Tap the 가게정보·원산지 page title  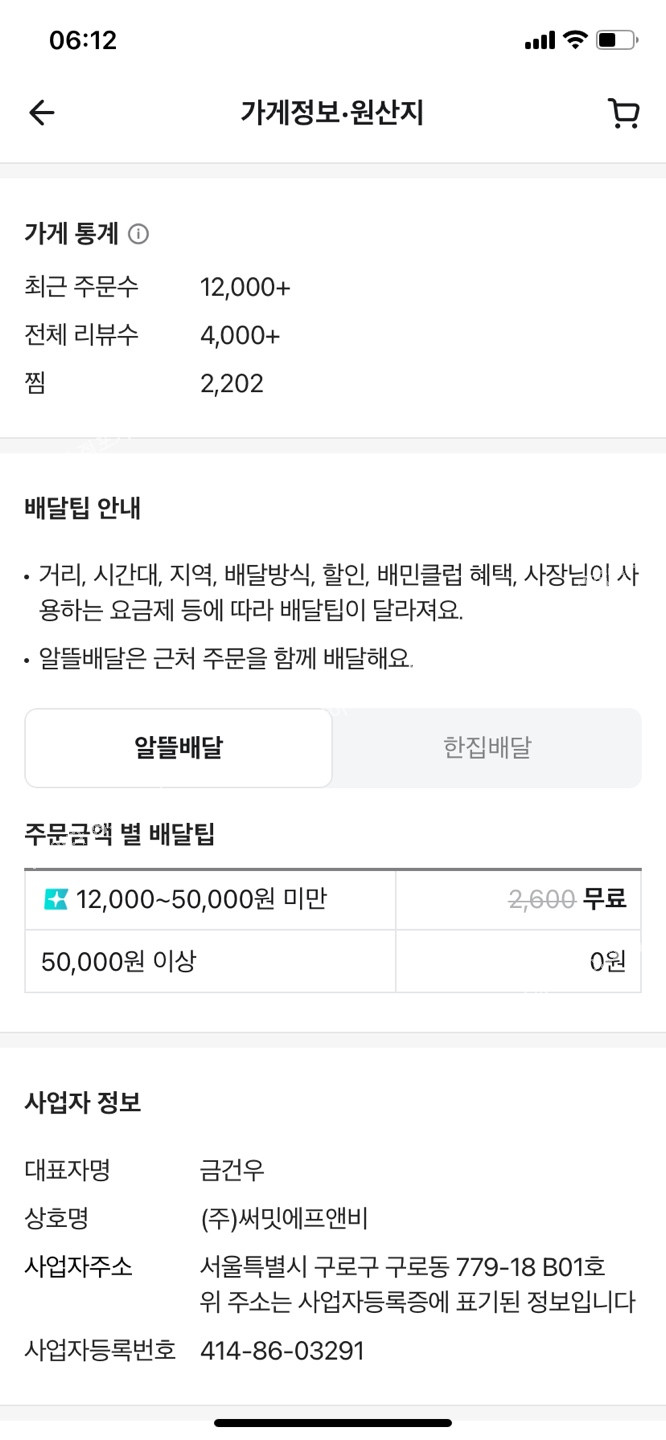[x=332, y=113]
